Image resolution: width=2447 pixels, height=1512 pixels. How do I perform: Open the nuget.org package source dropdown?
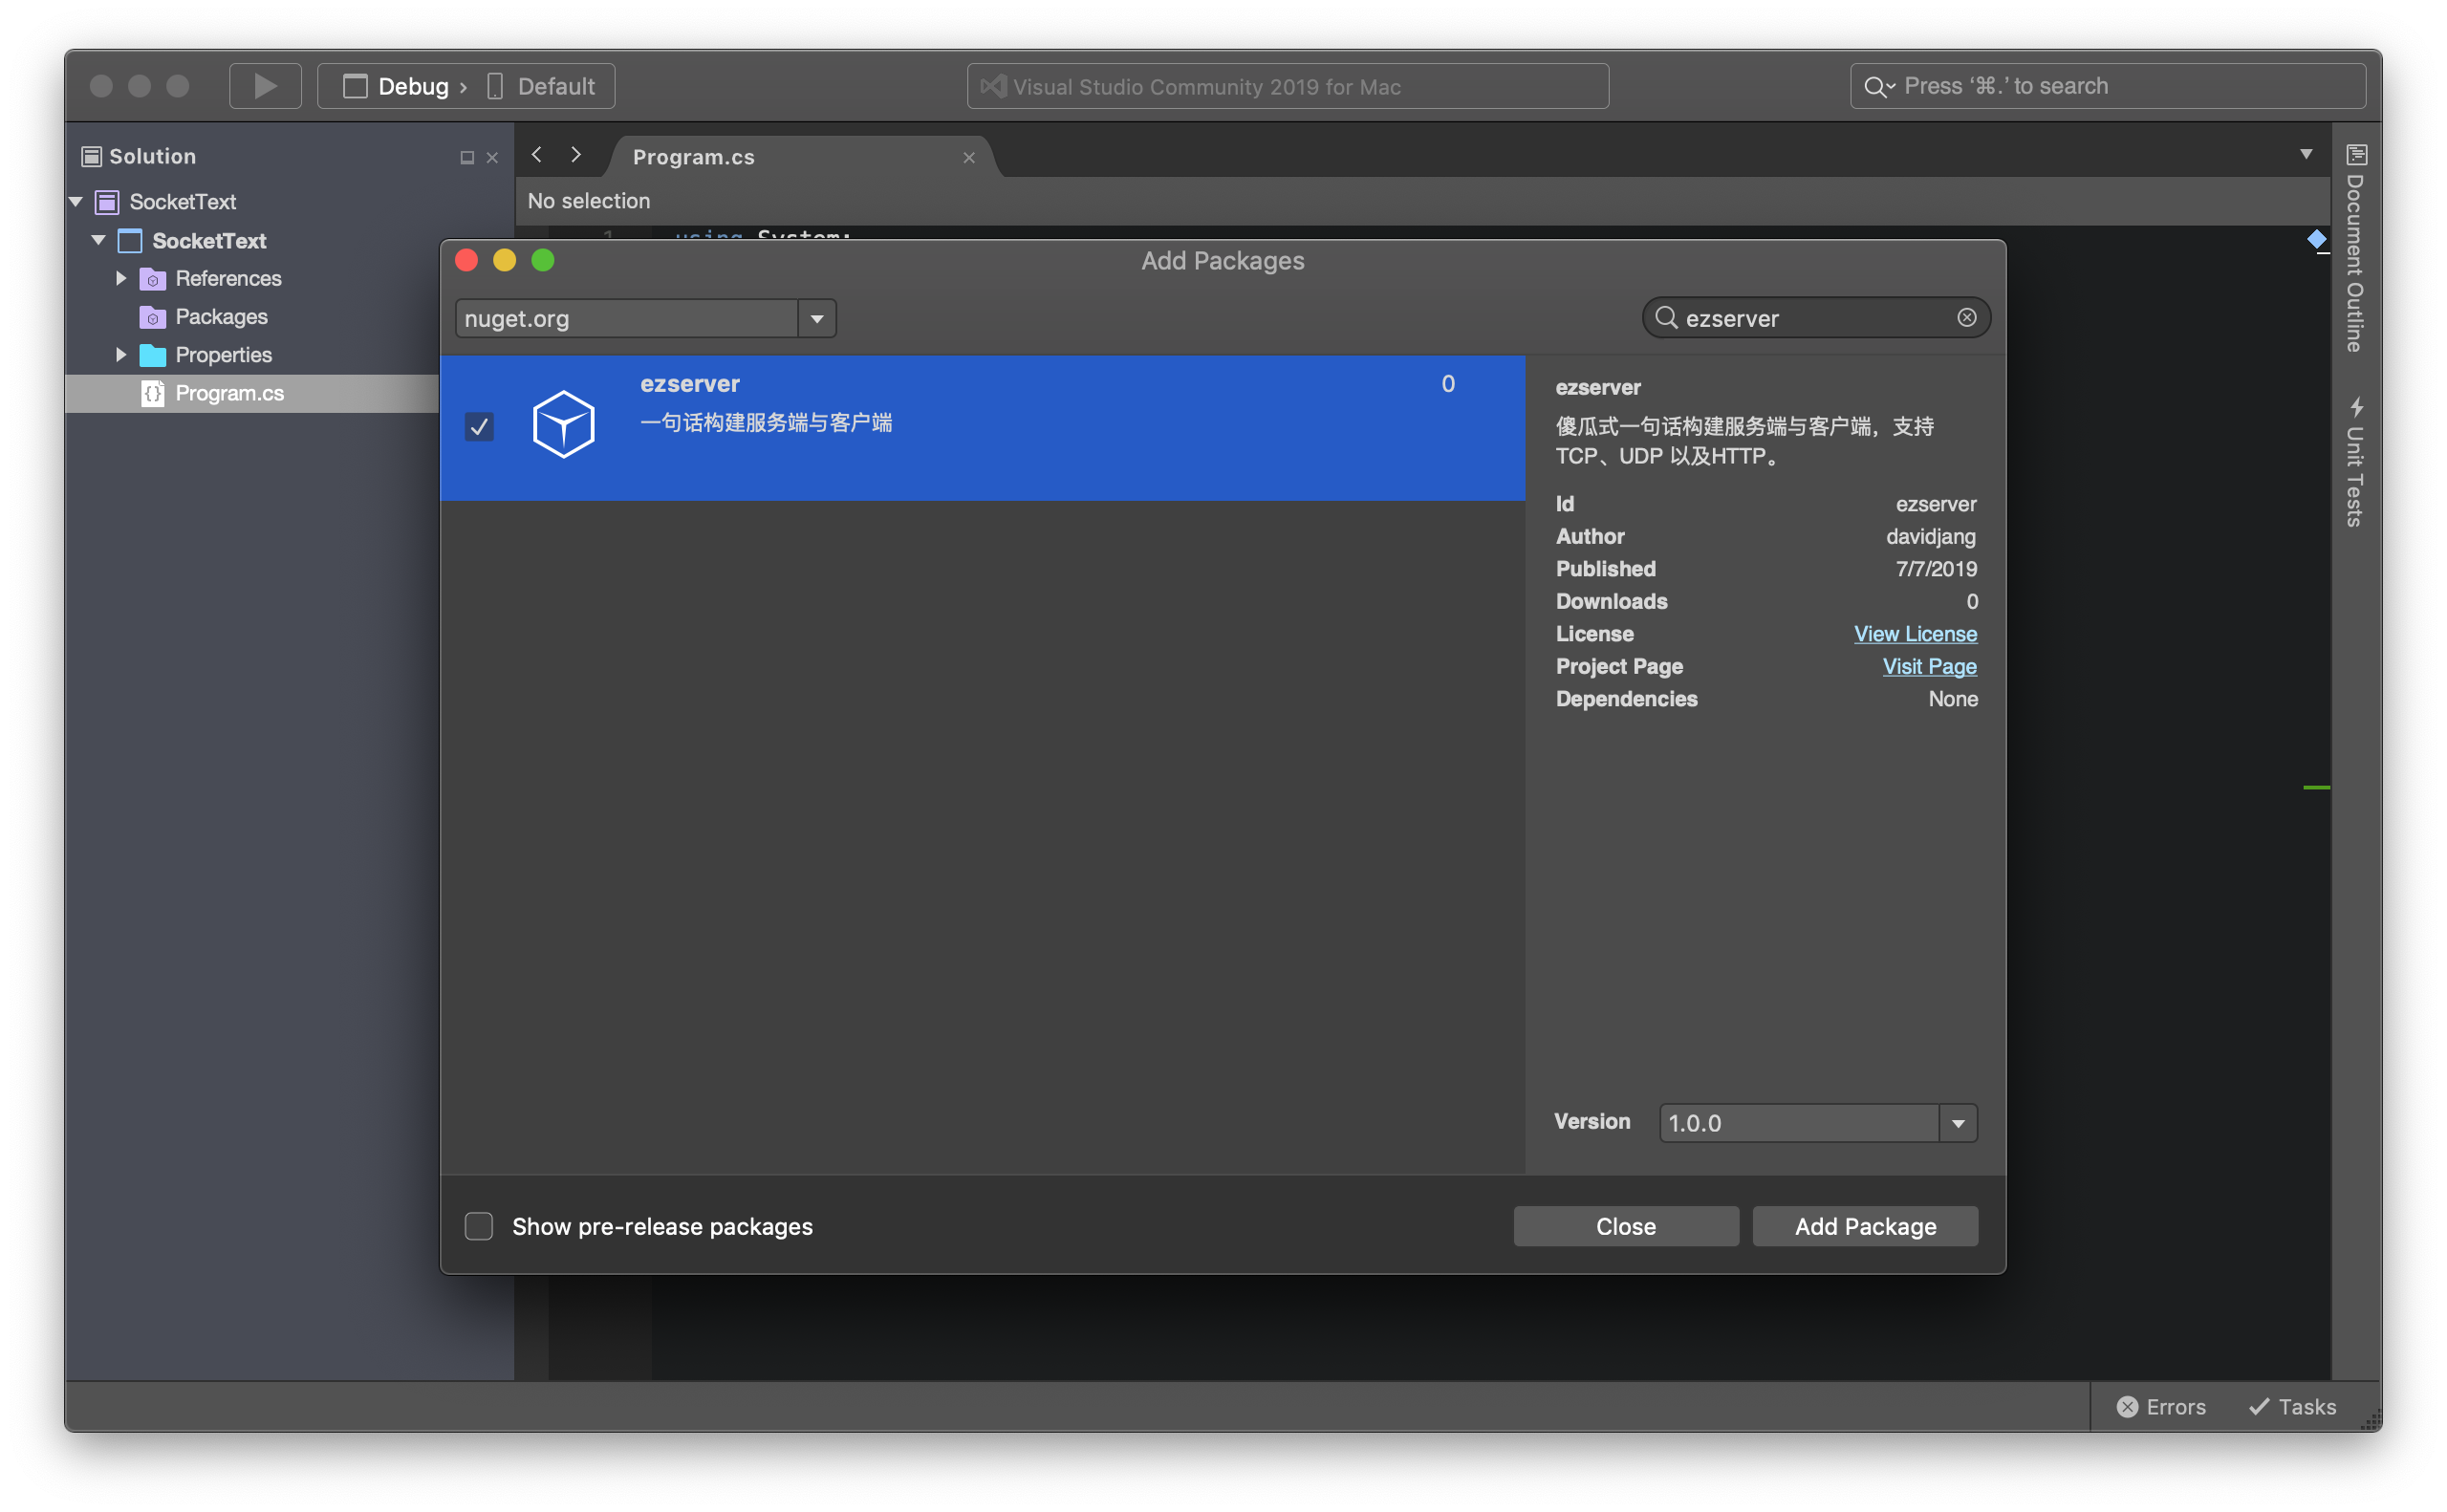(x=645, y=318)
